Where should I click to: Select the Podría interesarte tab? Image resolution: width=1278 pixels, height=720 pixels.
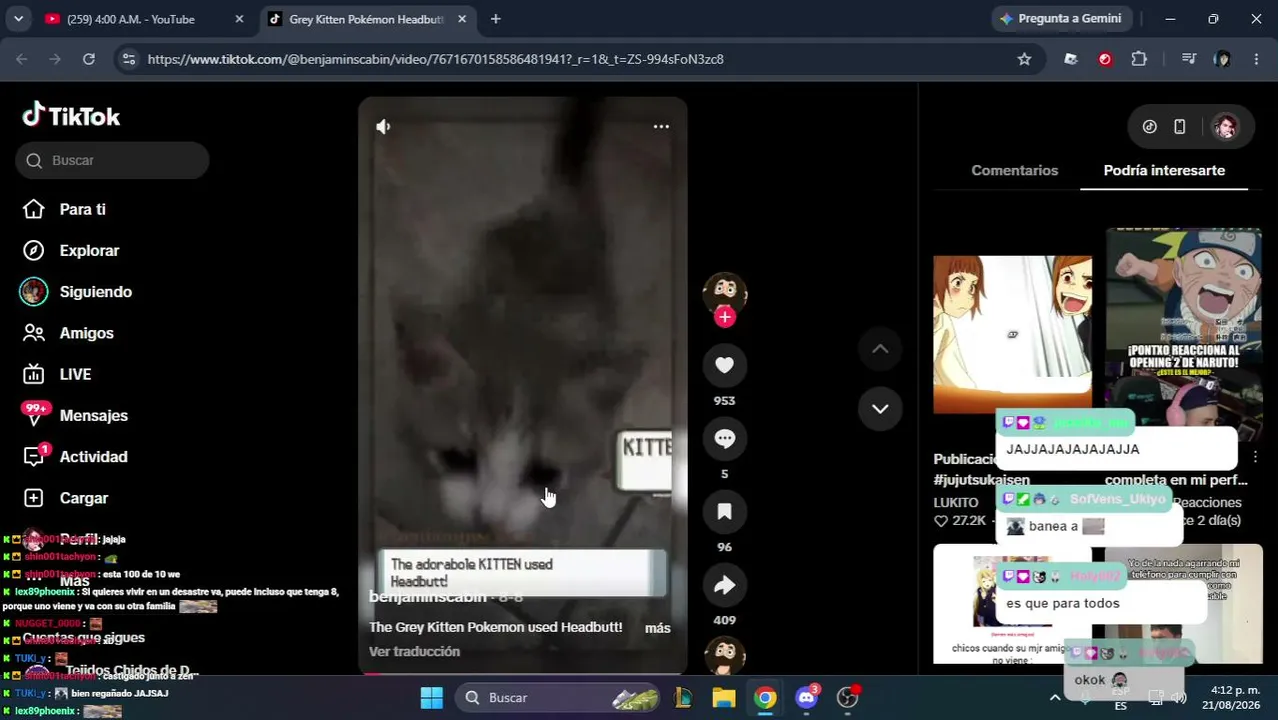pos(1164,170)
